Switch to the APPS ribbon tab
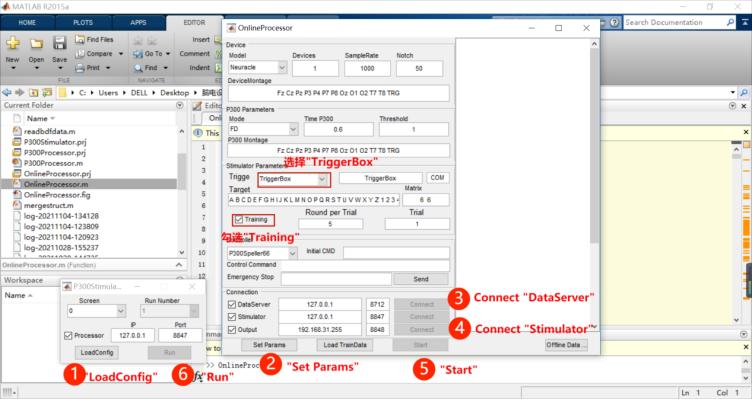 pyautogui.click(x=138, y=23)
